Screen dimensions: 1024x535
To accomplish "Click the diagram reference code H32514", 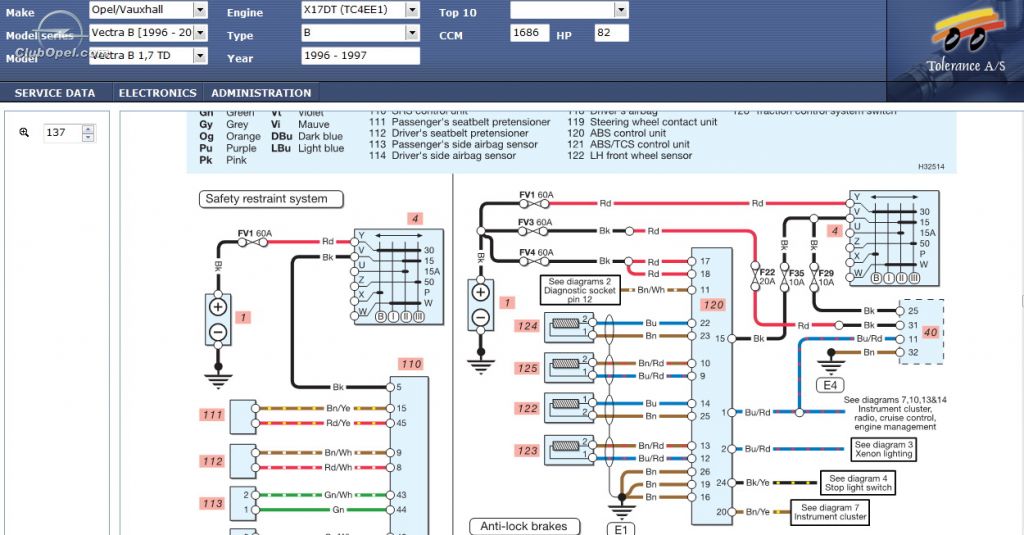I will pyautogui.click(x=931, y=167).
